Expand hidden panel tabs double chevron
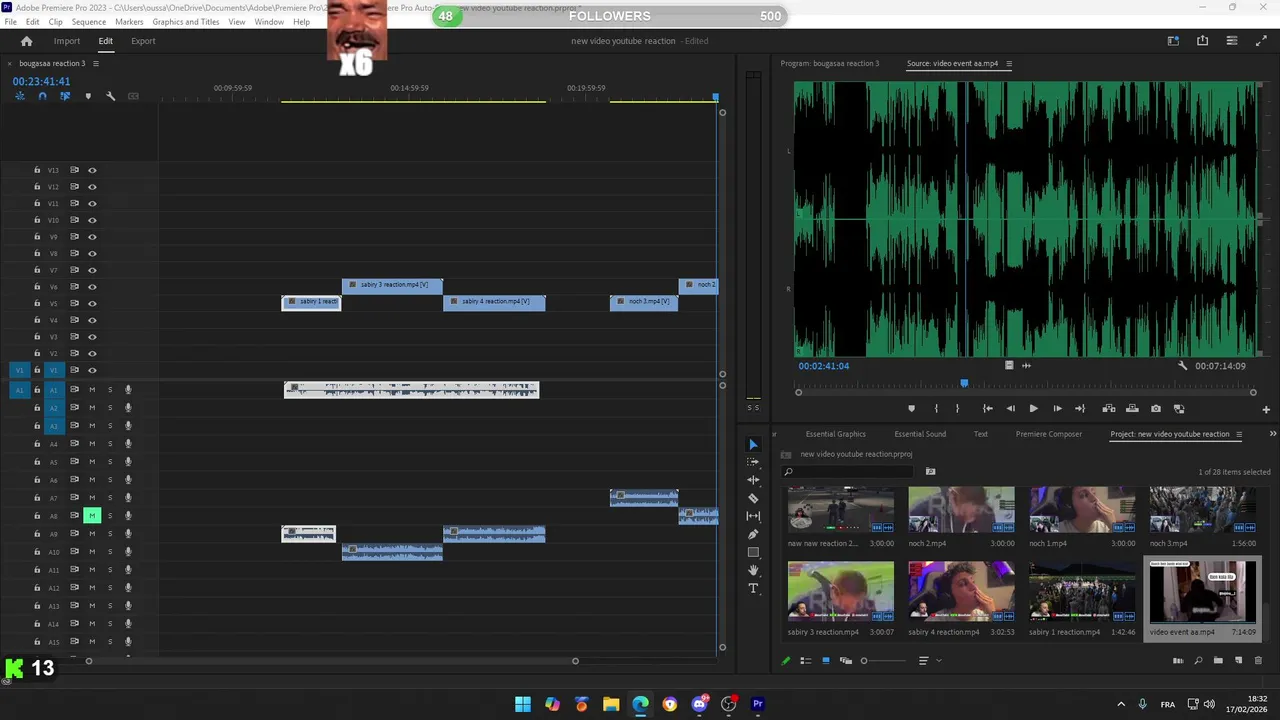Image resolution: width=1280 pixels, height=720 pixels. tap(1272, 434)
